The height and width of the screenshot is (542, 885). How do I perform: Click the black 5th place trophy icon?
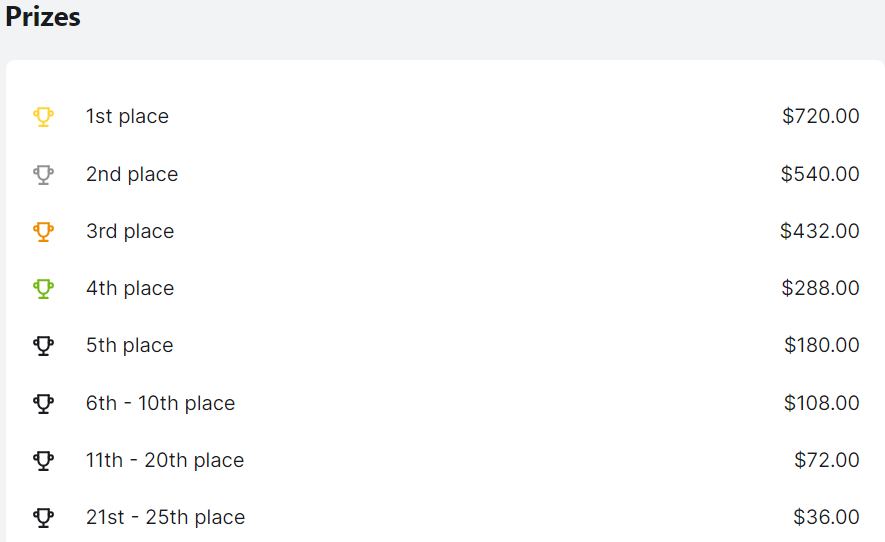43,346
